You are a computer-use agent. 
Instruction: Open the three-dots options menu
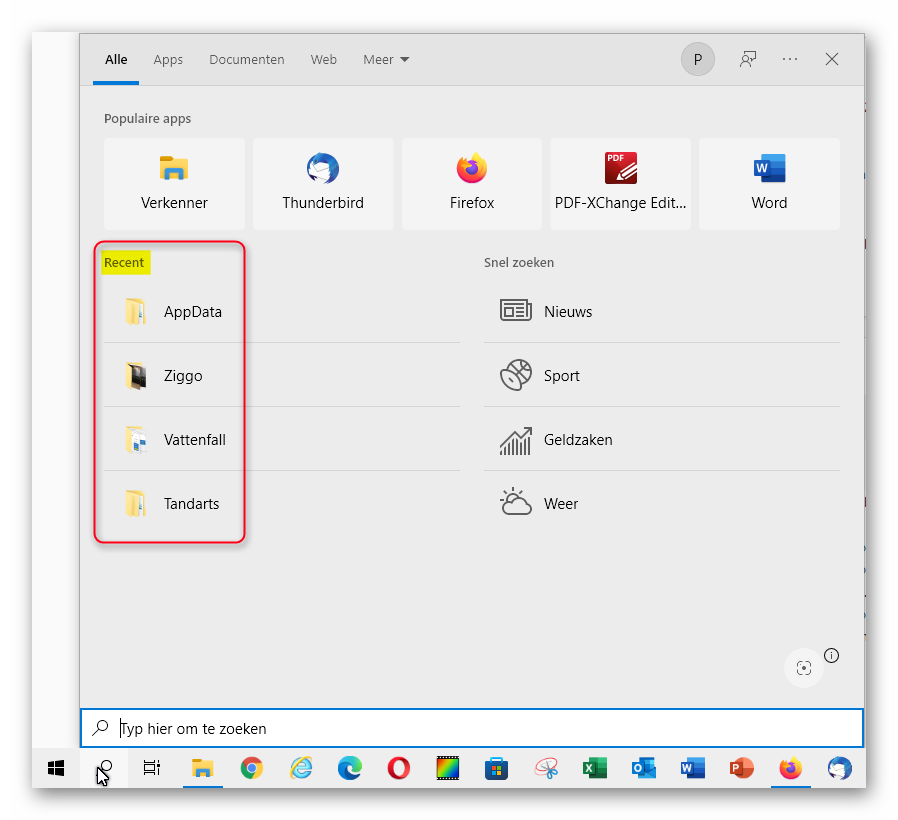790,59
